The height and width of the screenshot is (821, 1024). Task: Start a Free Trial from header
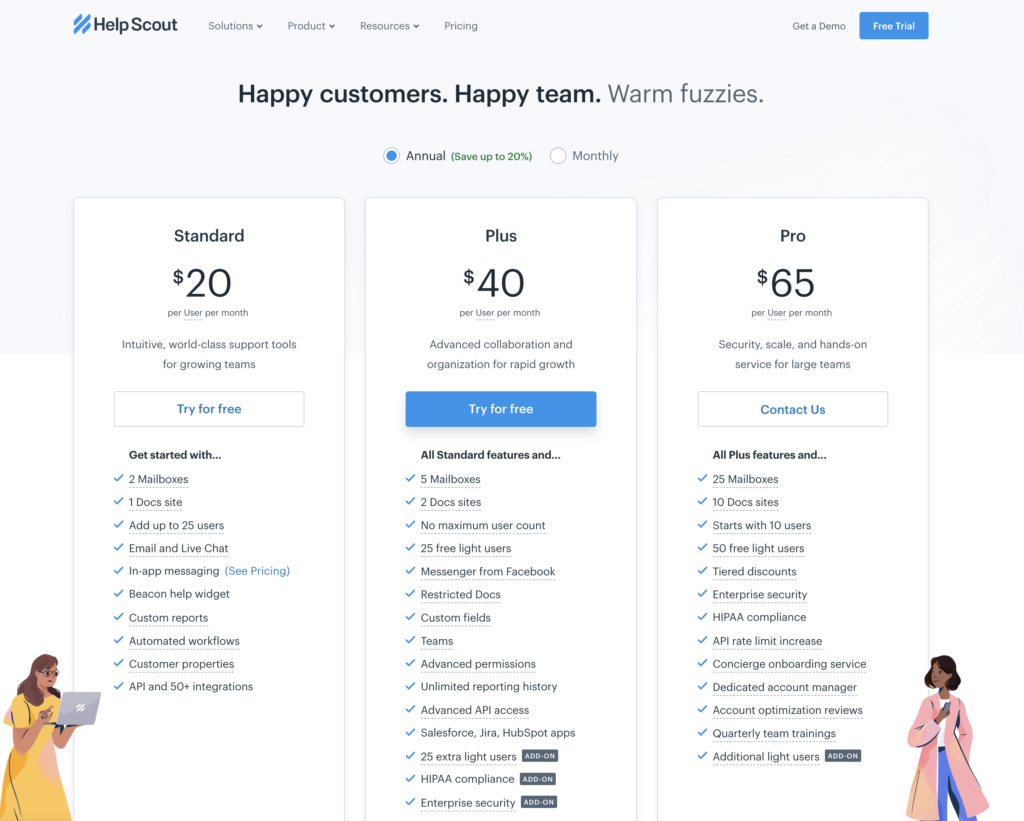pos(893,26)
